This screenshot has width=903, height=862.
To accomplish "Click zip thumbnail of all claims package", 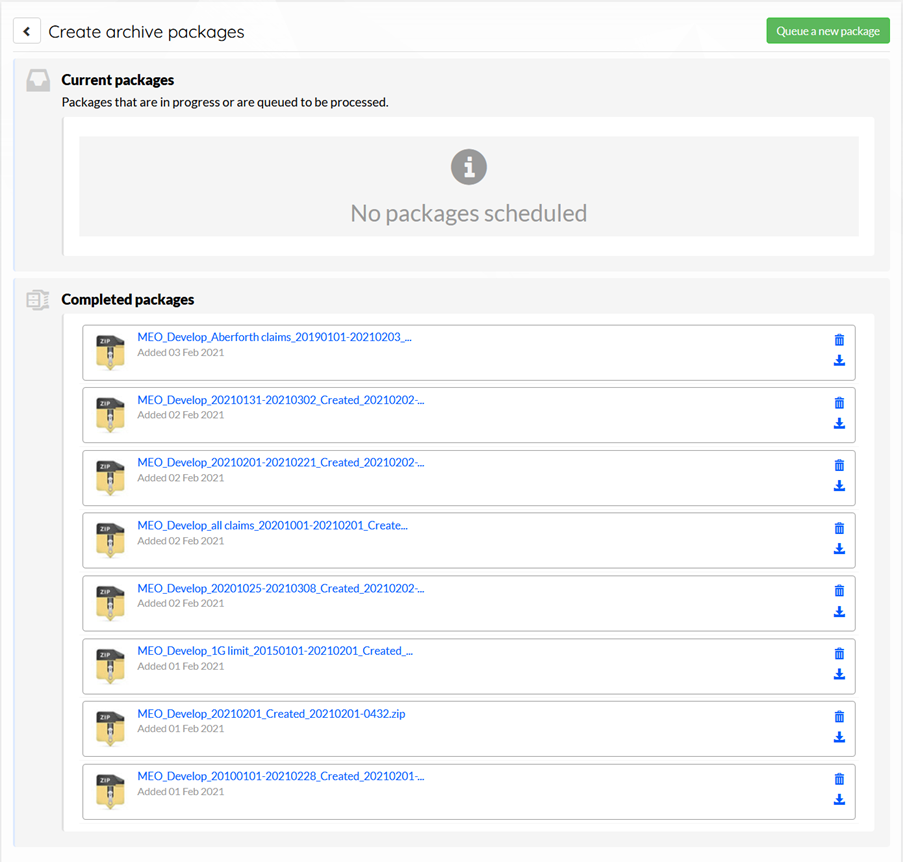I will click(110, 540).
